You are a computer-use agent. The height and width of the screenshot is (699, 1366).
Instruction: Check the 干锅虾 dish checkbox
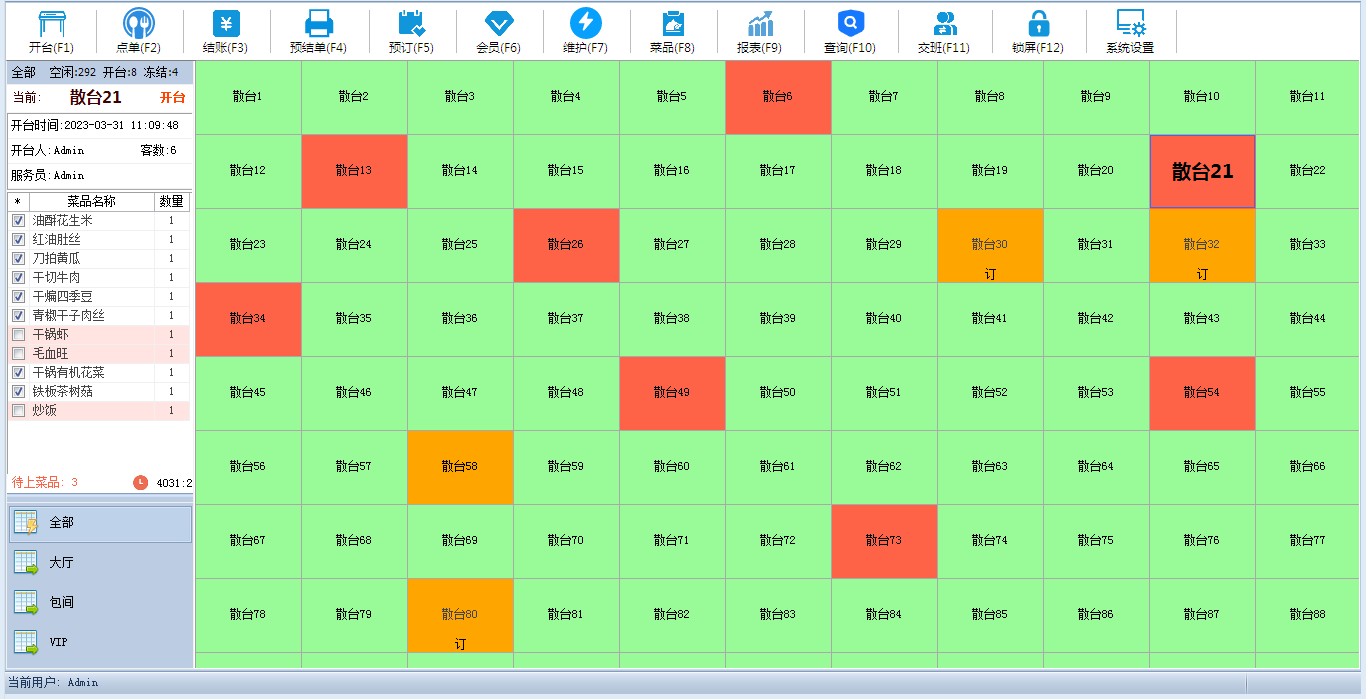pyautogui.click(x=18, y=334)
